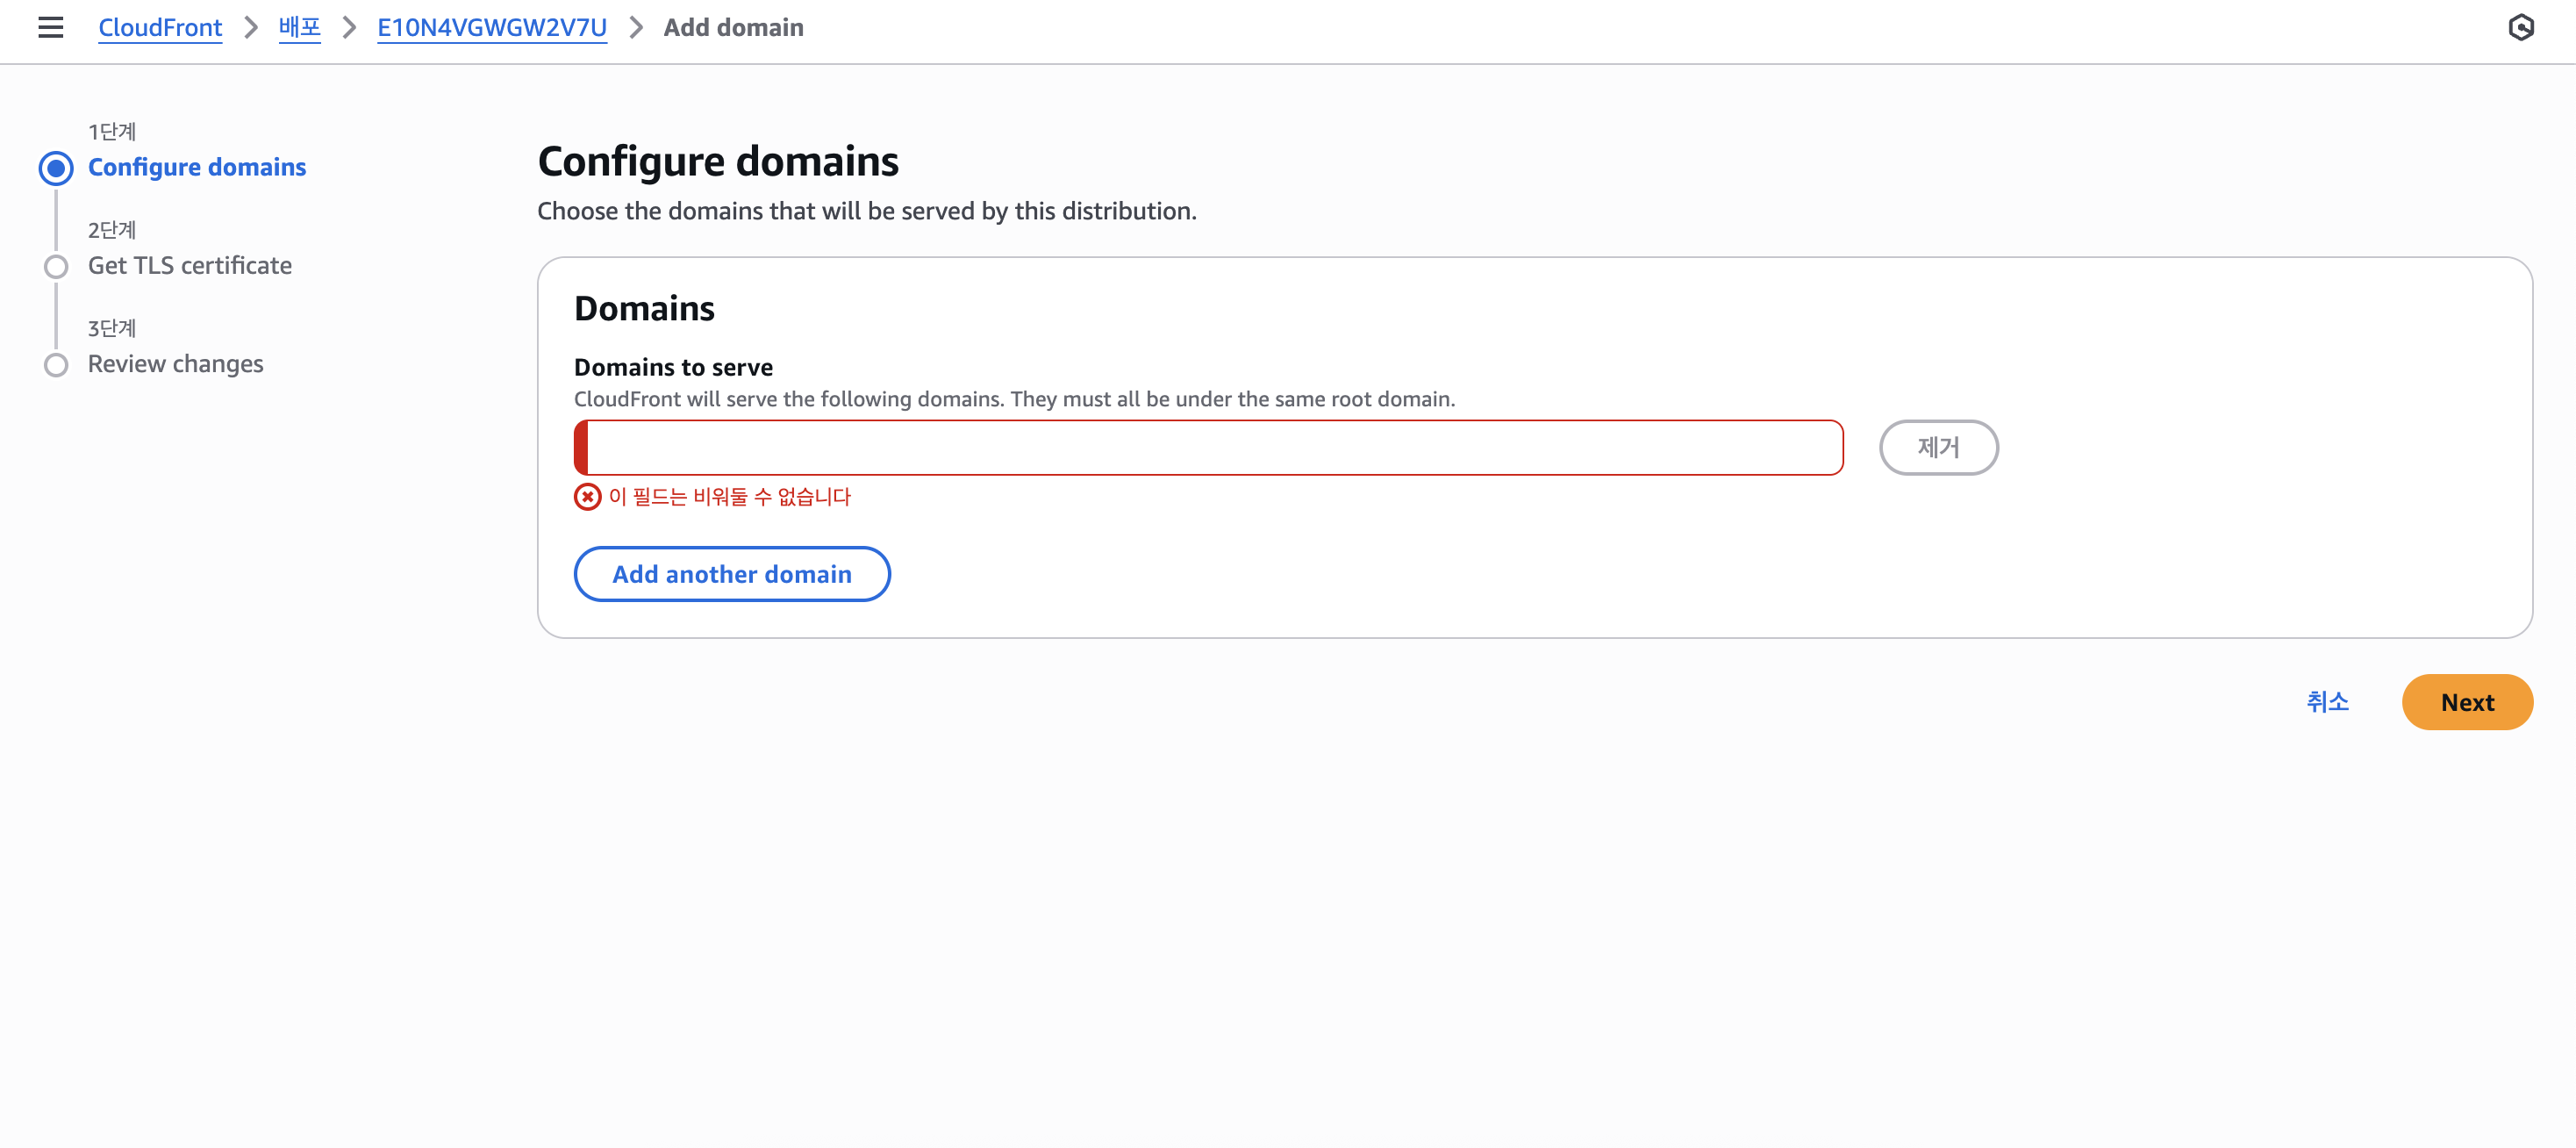Select the step 1 Configure domains indicator
The width and height of the screenshot is (2576, 1148).
point(56,168)
